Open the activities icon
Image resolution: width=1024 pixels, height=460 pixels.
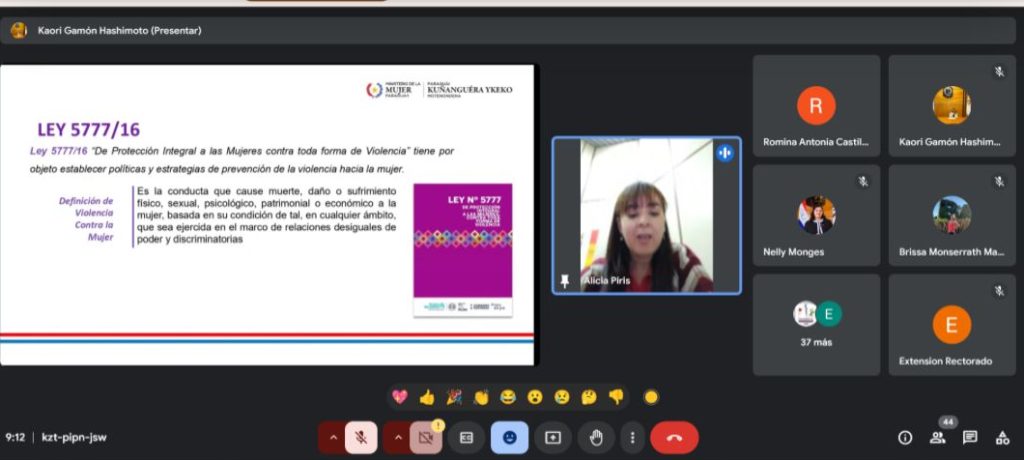(1002, 437)
